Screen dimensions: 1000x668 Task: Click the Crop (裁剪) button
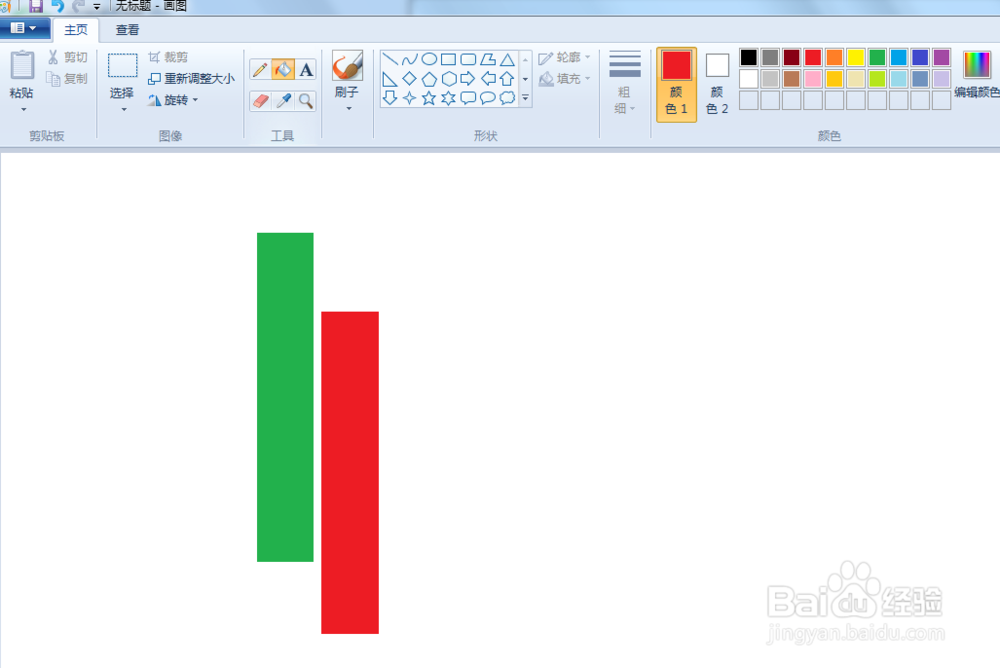(168, 57)
